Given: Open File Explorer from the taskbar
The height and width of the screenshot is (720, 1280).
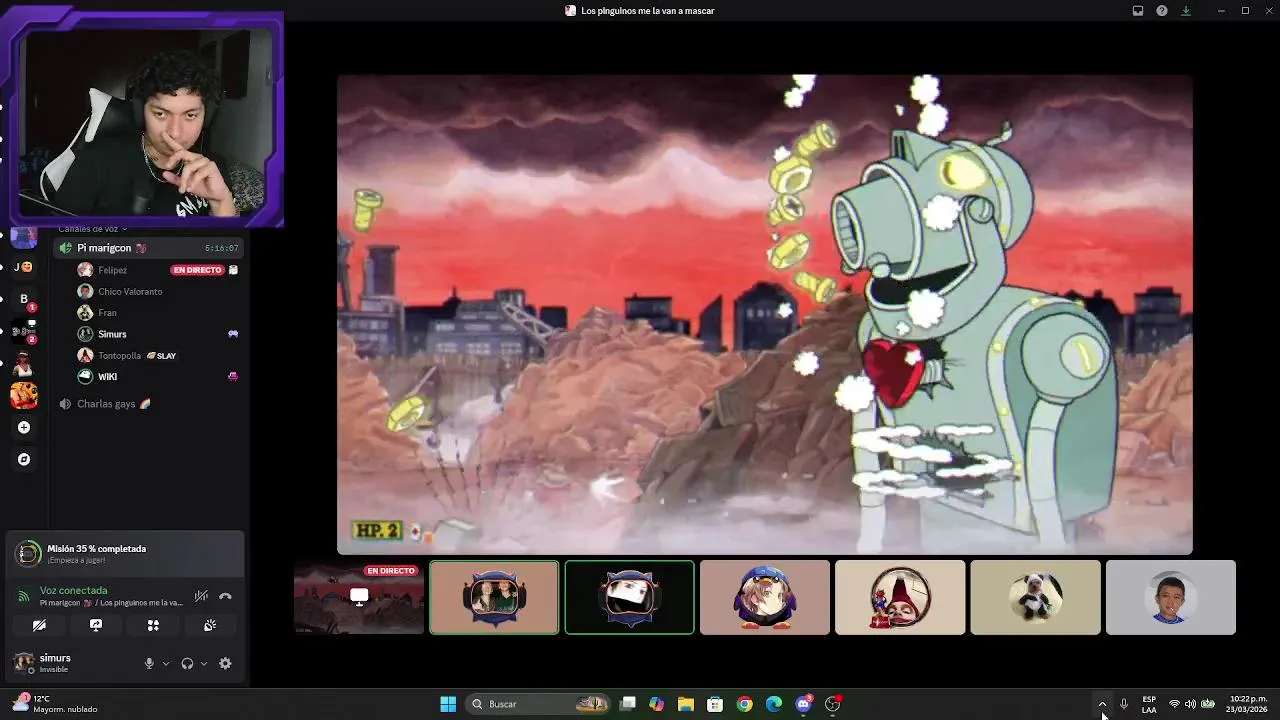Looking at the screenshot, I should (x=685, y=704).
